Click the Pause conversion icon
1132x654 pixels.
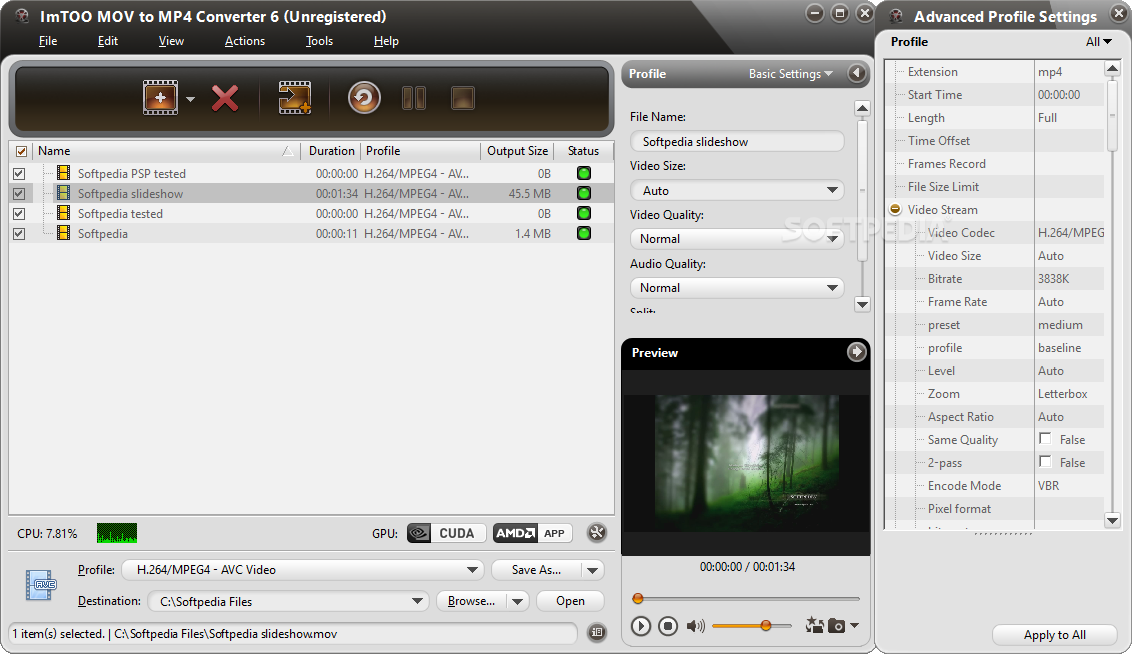pyautogui.click(x=414, y=98)
